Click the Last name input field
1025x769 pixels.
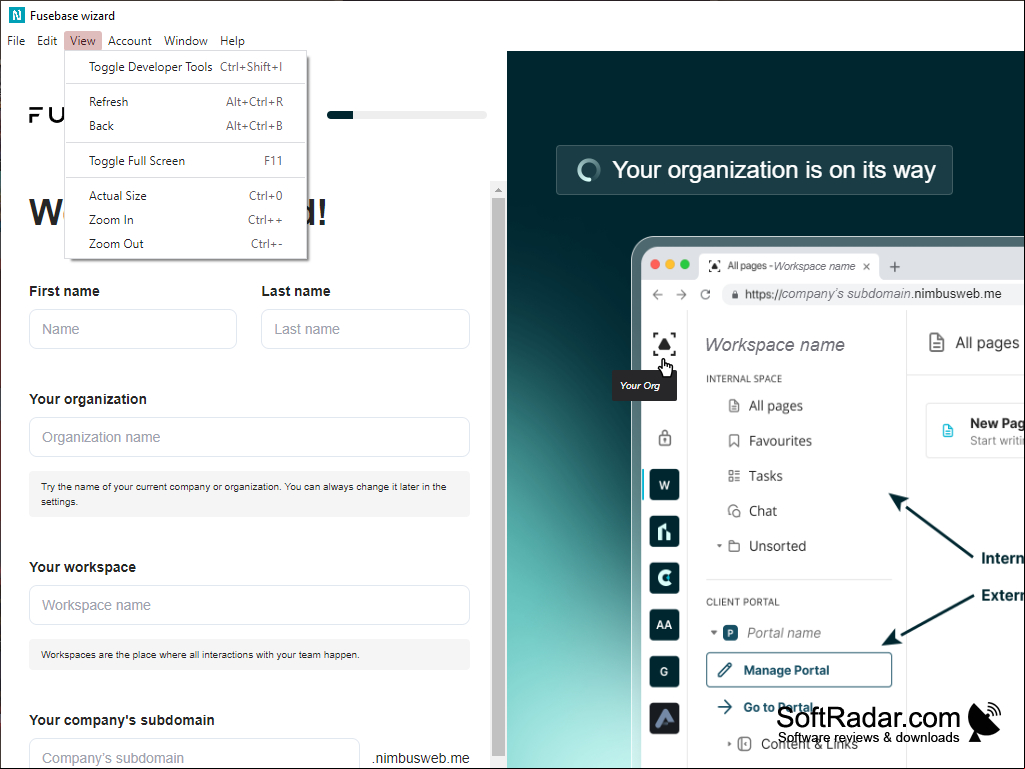pos(365,329)
